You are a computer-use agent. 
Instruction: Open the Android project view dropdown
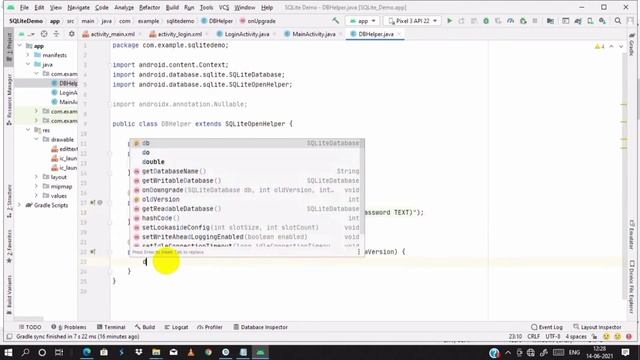[x=26, y=34]
